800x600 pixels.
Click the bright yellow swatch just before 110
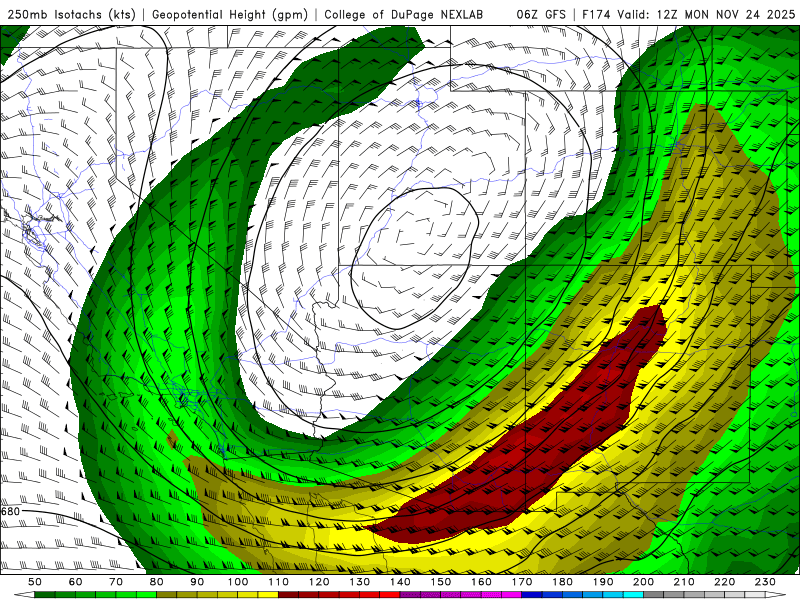pyautogui.click(x=268, y=595)
